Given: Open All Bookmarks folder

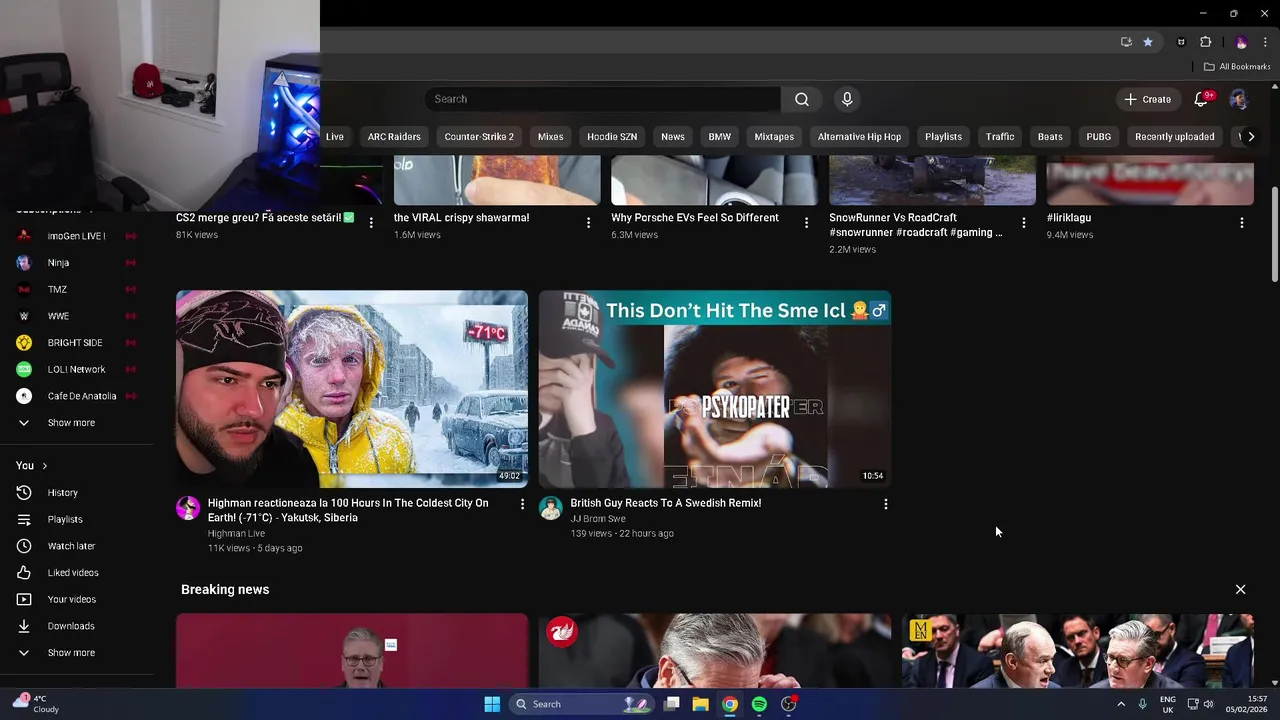Looking at the screenshot, I should pos(1237,67).
